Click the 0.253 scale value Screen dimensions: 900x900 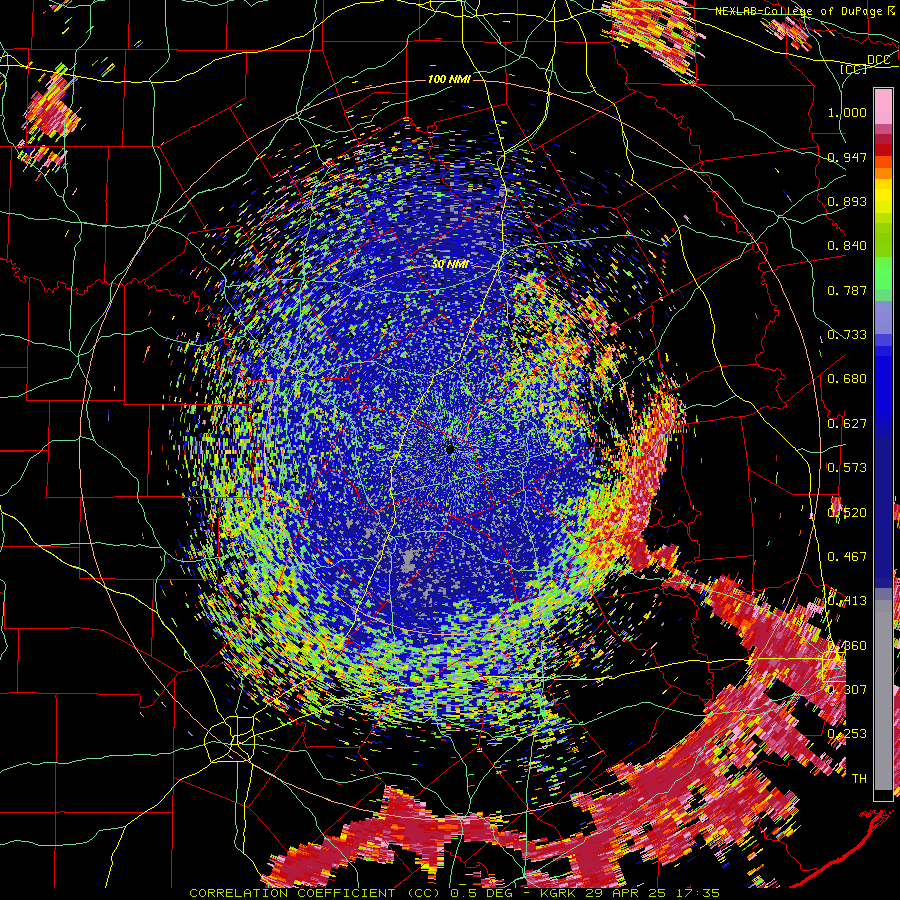pyautogui.click(x=847, y=734)
